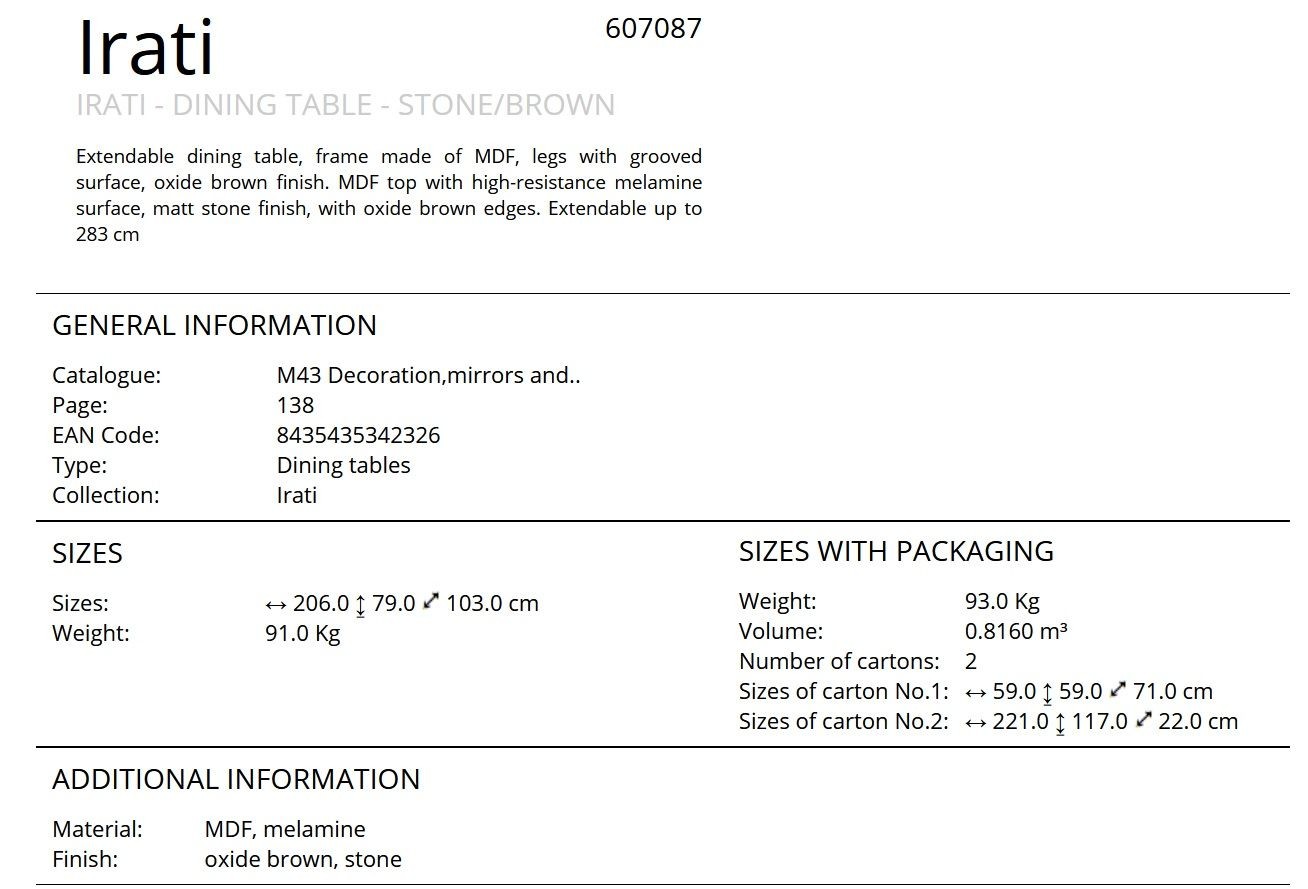Click the subtitle IRATI - DINING TABLE - STONE/BROWN

346,105
